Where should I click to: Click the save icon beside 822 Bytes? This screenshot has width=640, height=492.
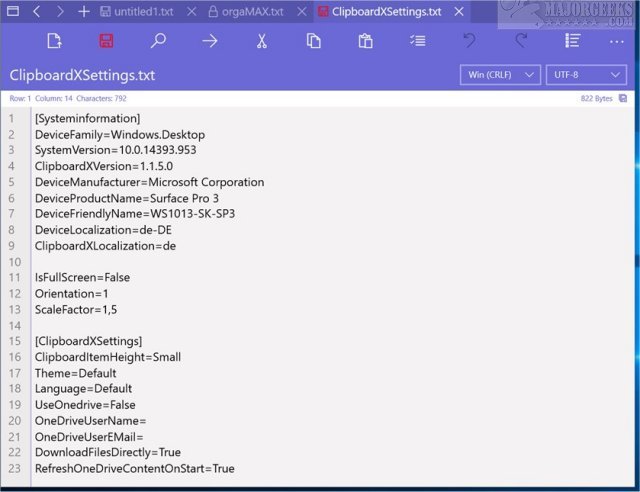pyautogui.click(x=623, y=98)
